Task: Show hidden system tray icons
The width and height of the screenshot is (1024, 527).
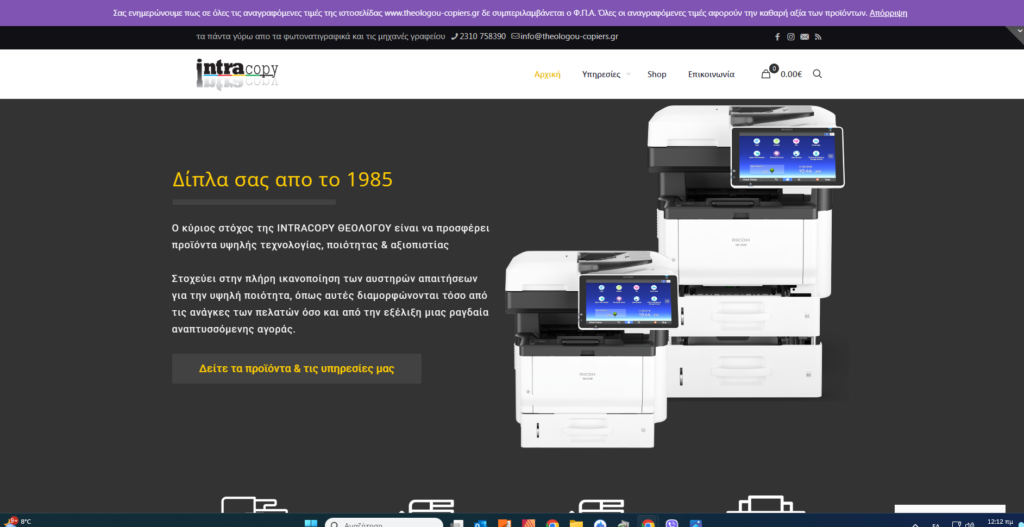Action: [x=915, y=525]
